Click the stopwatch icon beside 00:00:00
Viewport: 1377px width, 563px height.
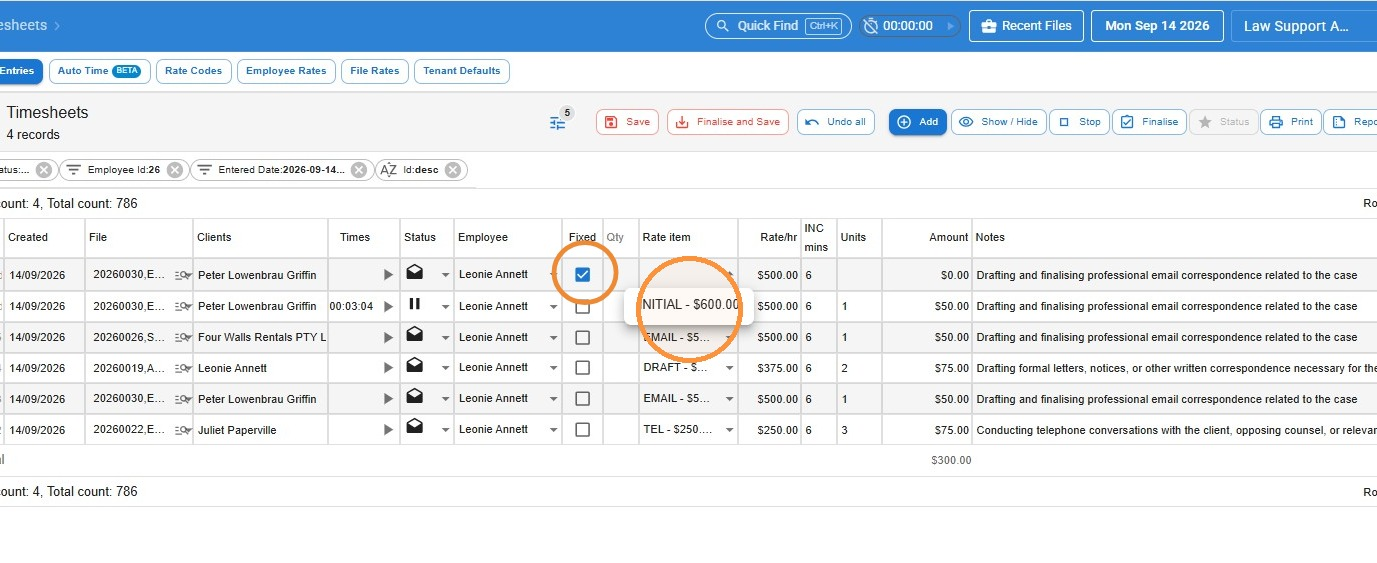[x=871, y=26]
